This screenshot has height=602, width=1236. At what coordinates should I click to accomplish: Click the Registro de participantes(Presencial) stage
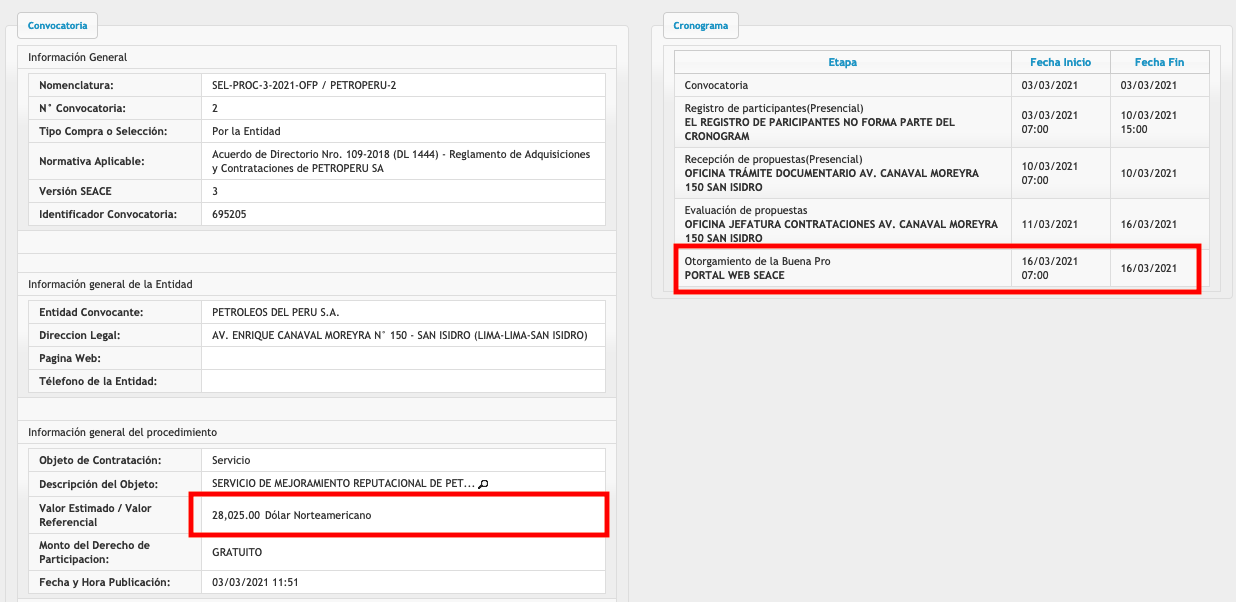click(774, 108)
